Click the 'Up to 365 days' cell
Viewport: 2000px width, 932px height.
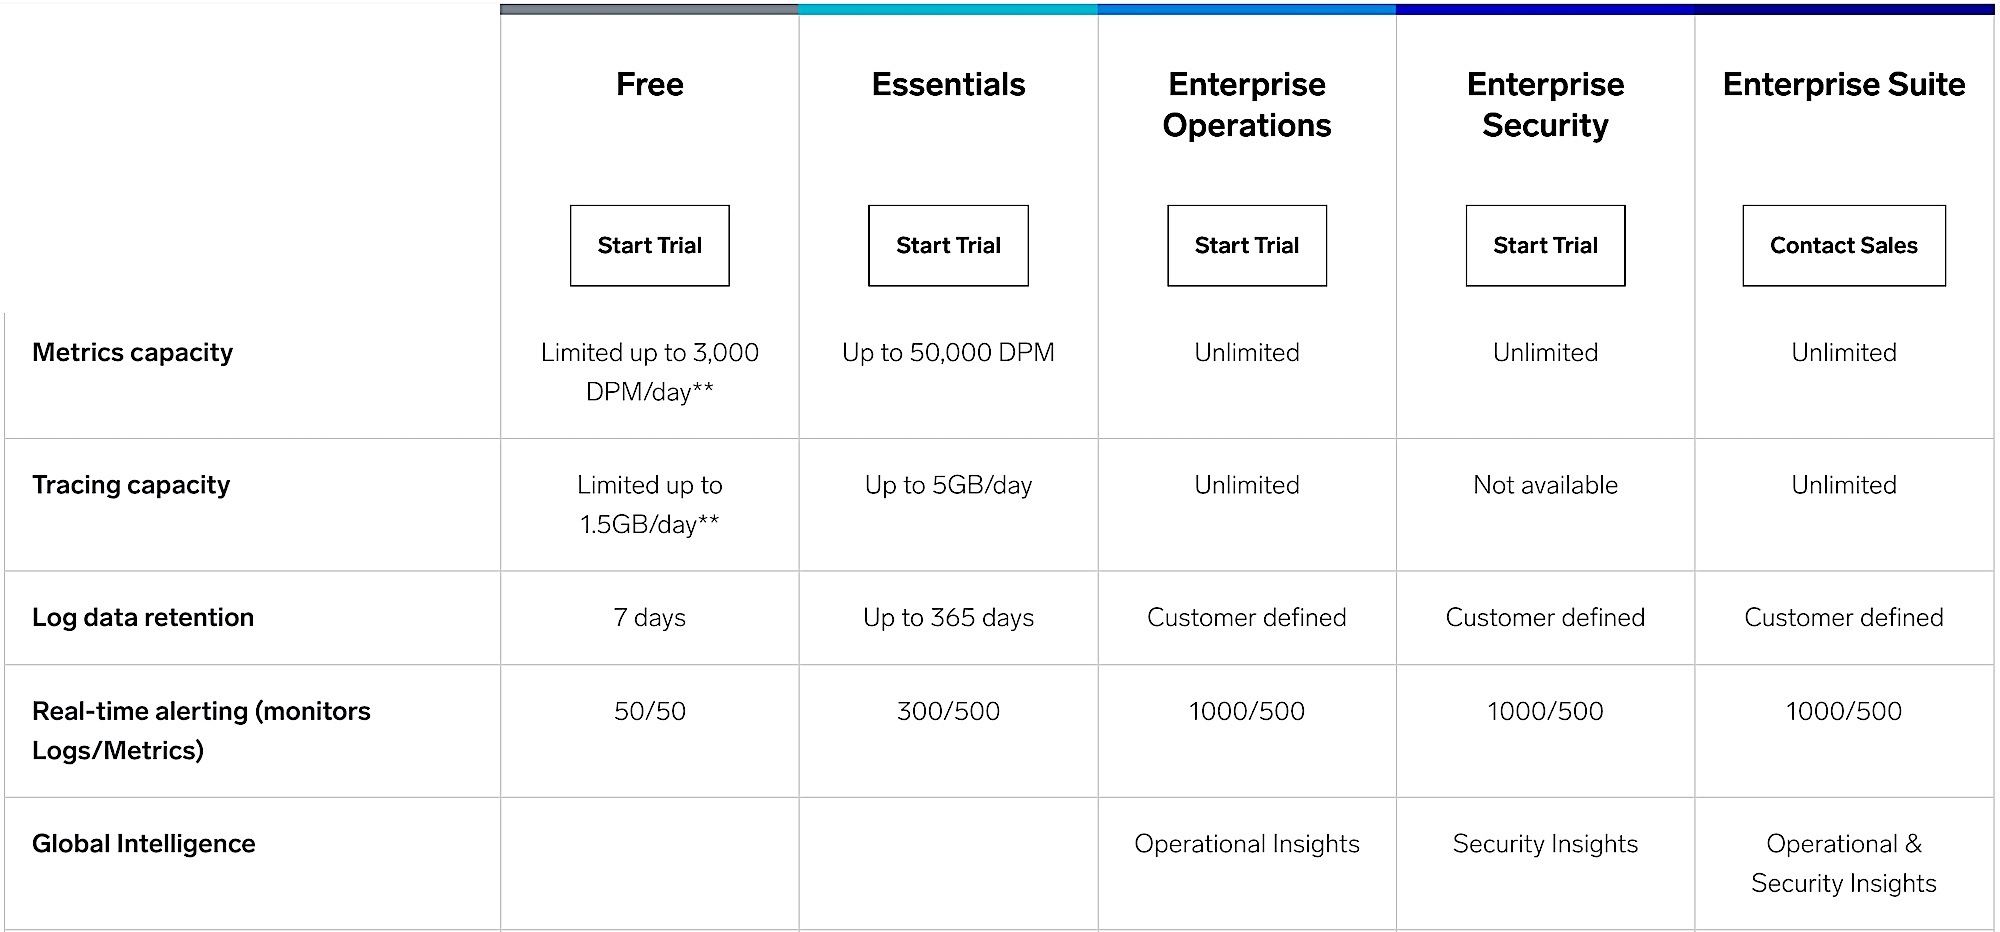click(948, 618)
